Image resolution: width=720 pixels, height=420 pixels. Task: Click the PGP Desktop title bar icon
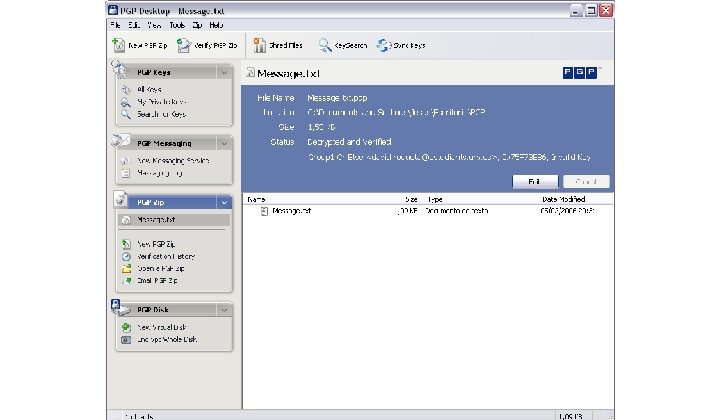[x=113, y=10]
